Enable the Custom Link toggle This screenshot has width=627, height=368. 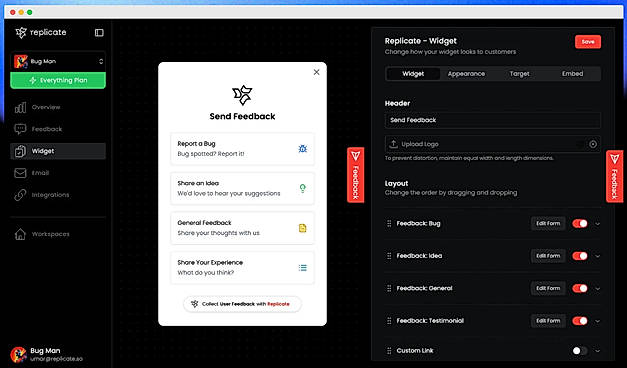tap(579, 351)
